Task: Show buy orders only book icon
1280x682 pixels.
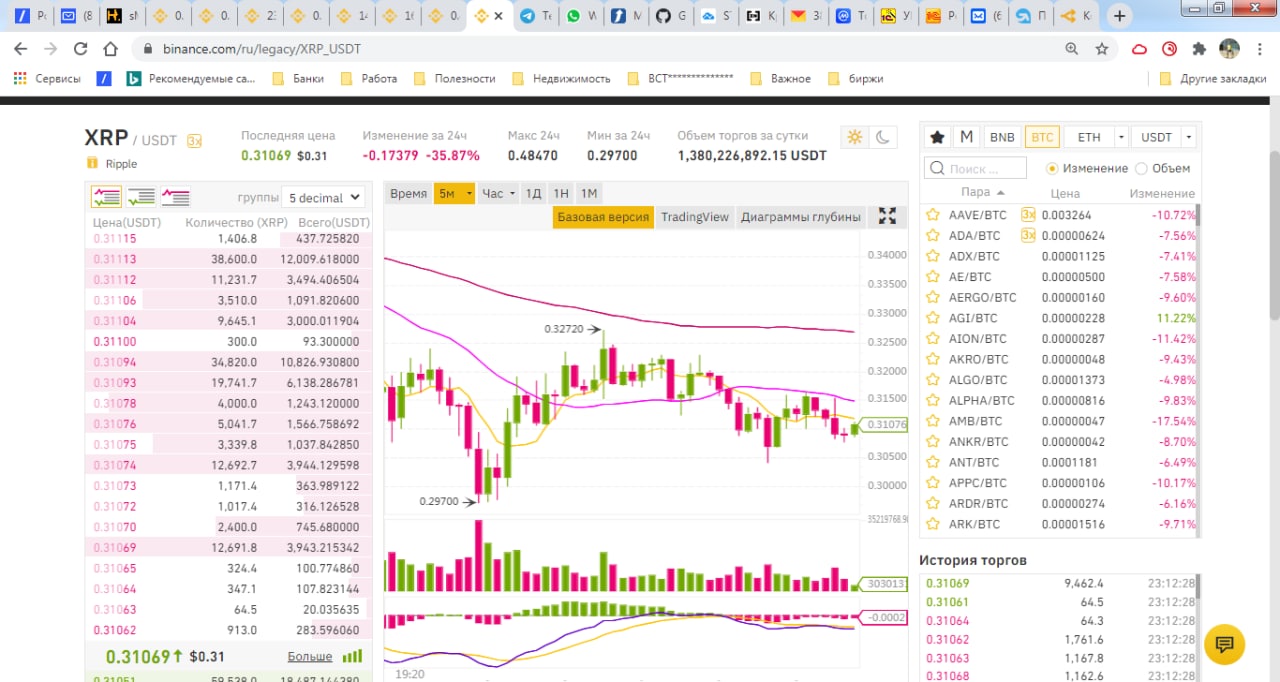Action: point(141,197)
